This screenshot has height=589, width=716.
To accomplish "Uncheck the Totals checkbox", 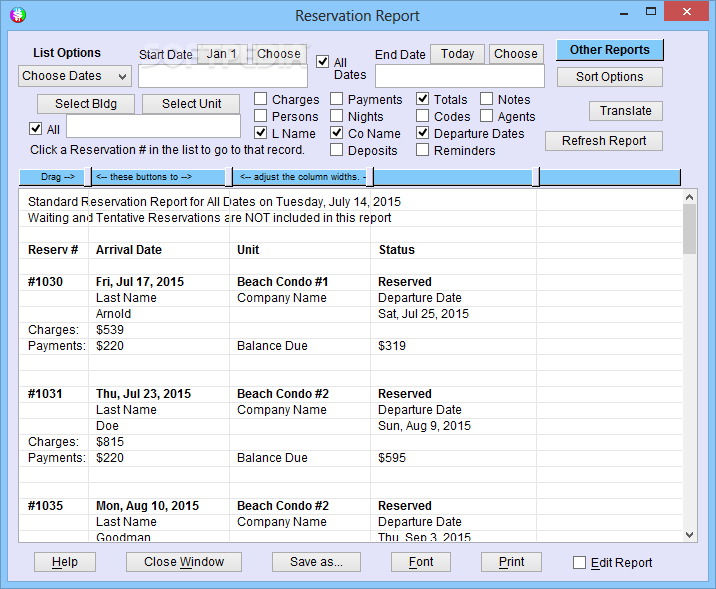I will [422, 99].
